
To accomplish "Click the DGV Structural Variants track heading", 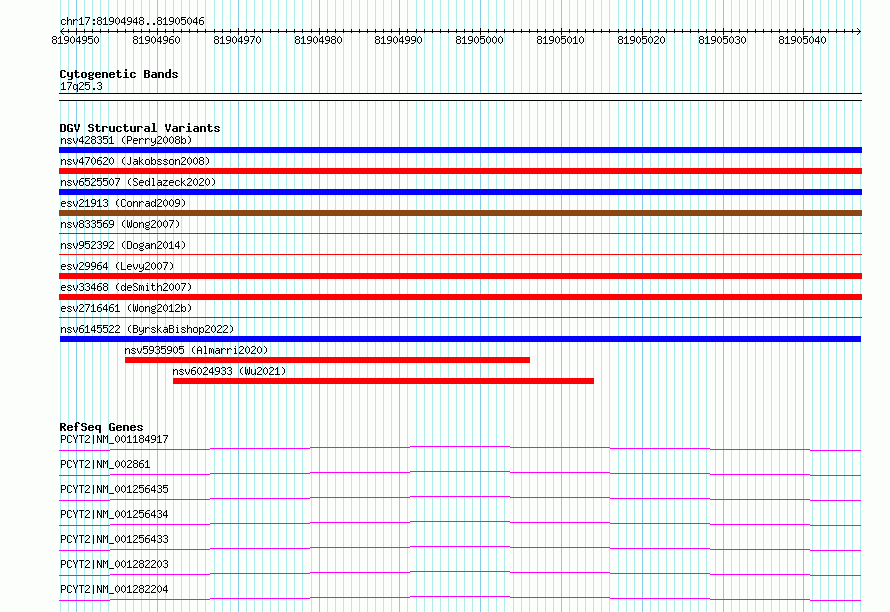I will (x=140, y=128).
